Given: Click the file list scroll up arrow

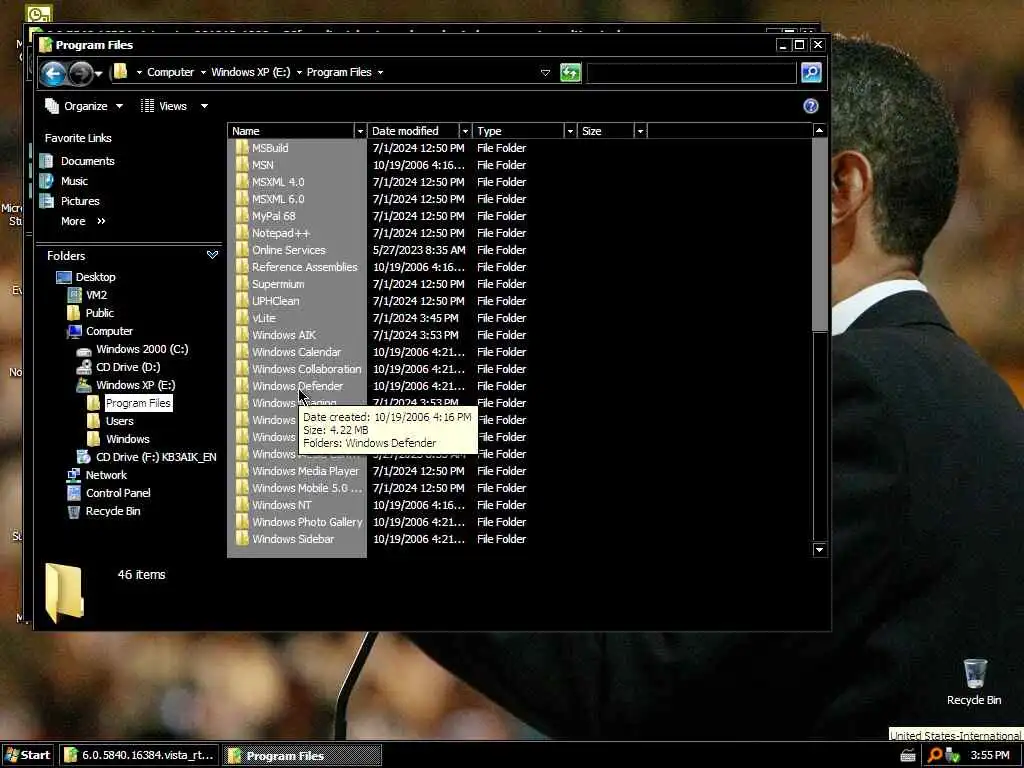Looking at the screenshot, I should [x=820, y=131].
